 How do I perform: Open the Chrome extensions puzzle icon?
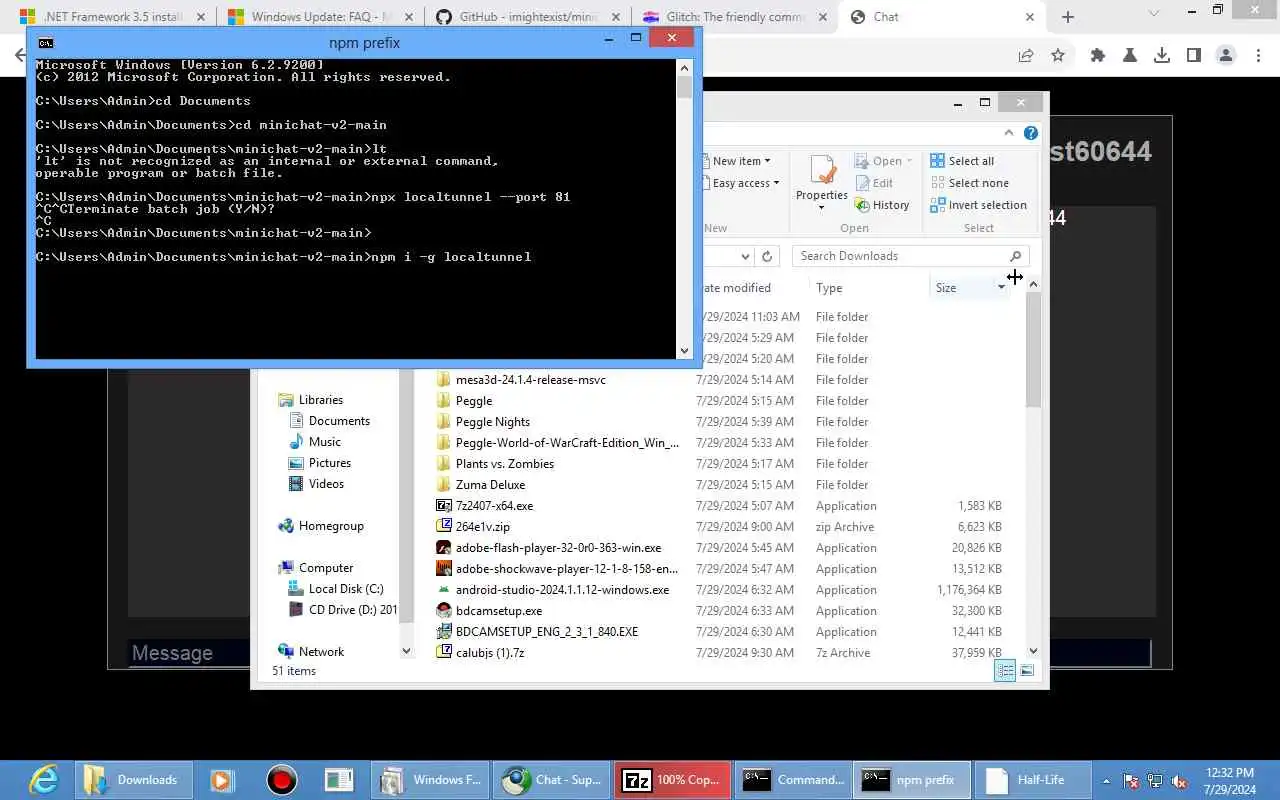[x=1098, y=56]
